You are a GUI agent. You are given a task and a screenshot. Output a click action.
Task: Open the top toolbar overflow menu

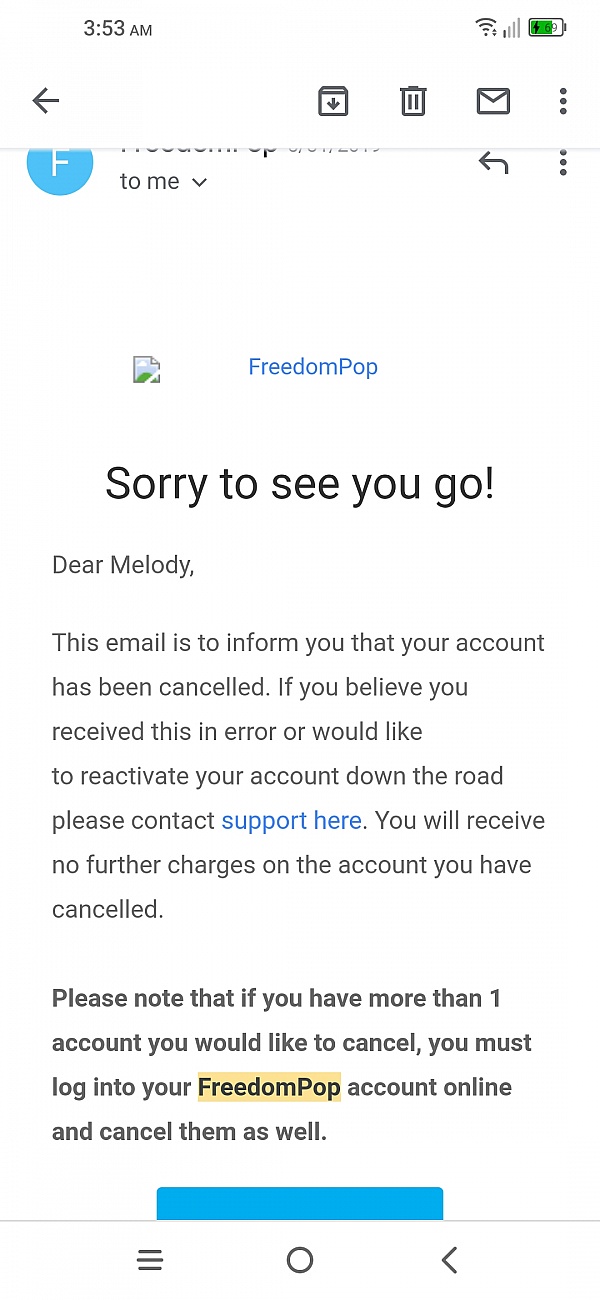pos(563,100)
